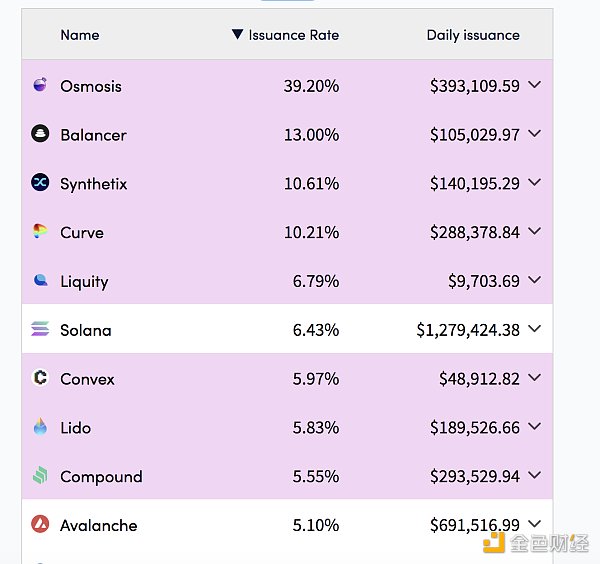Expand the Compound row chevron

point(535,476)
